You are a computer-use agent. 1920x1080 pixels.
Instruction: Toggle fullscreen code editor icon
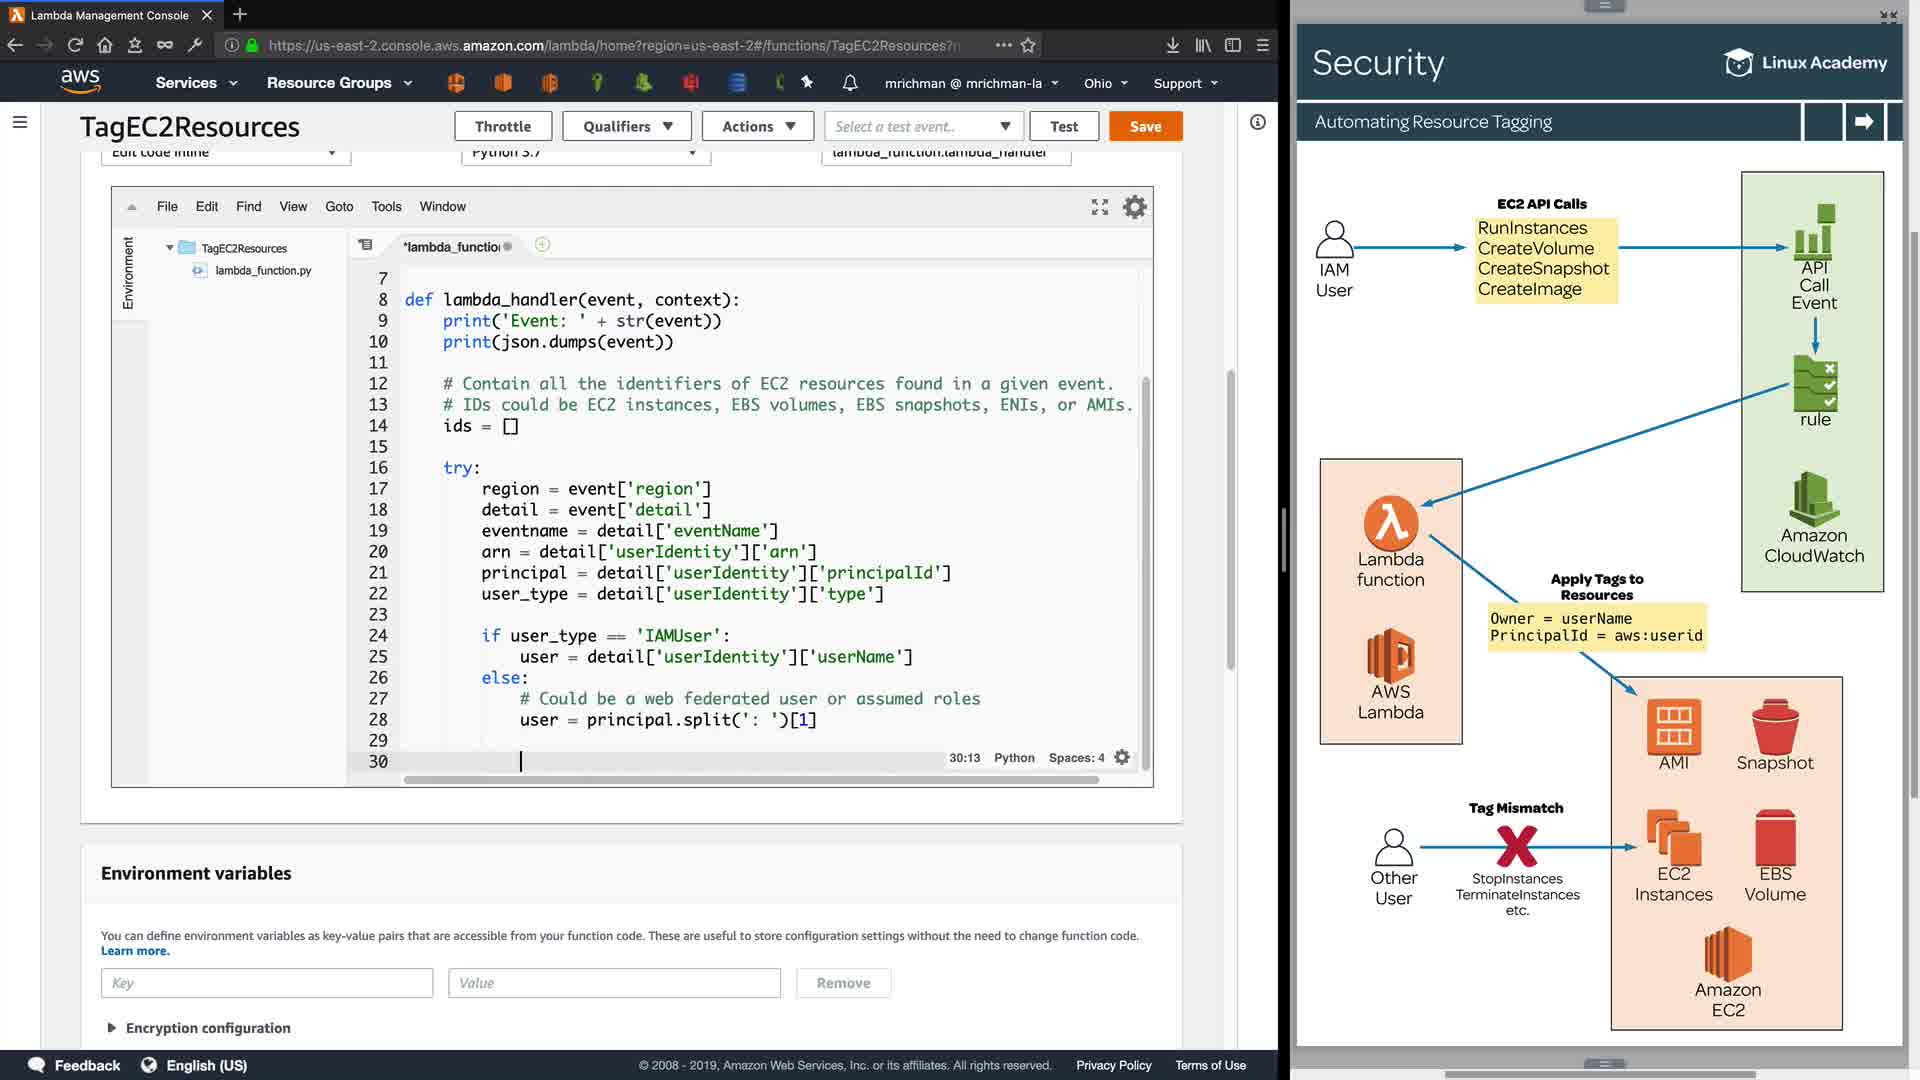(x=1100, y=207)
